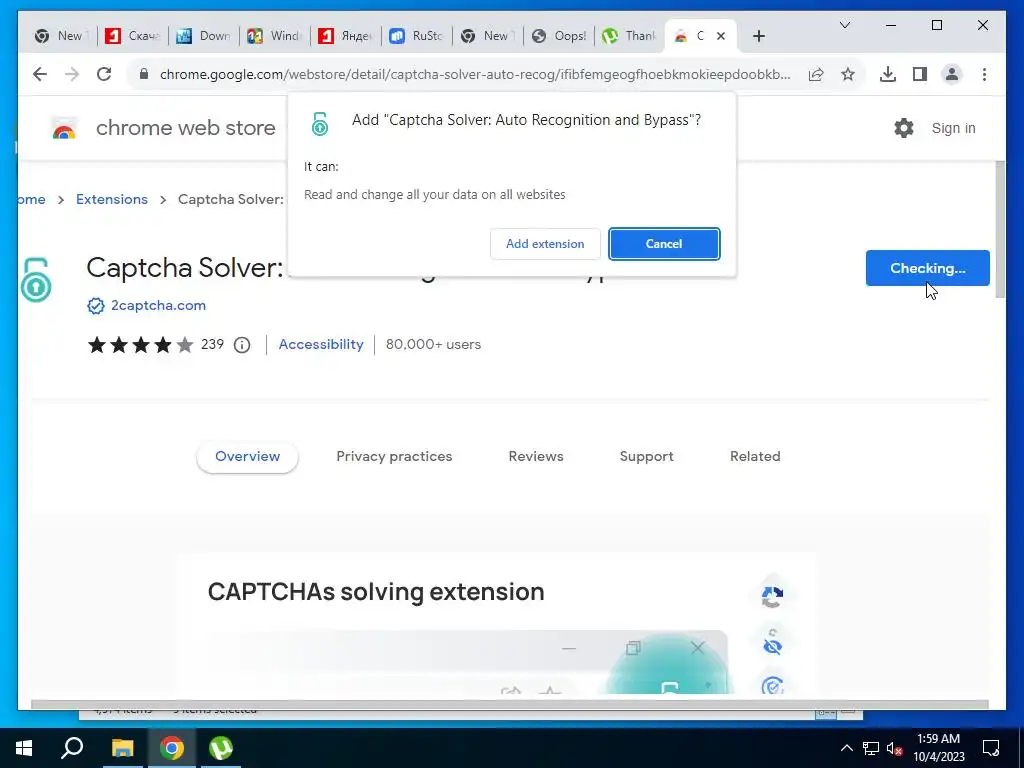The width and height of the screenshot is (1024, 768).
Task: Select the Privacy practices tab
Action: tap(394, 456)
